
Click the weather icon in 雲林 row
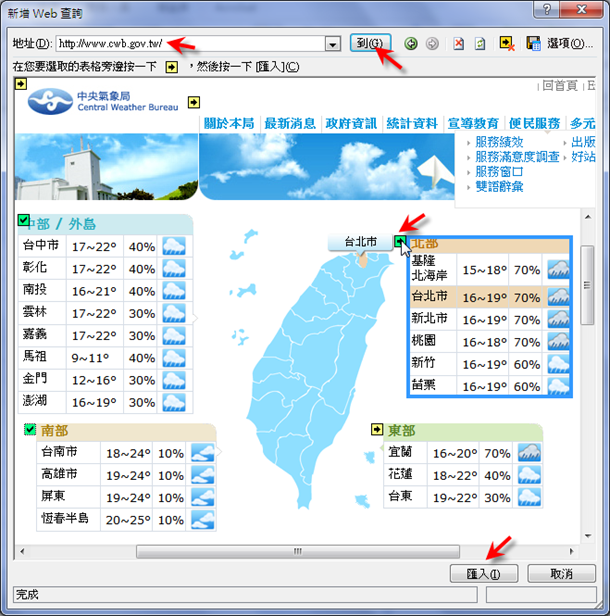pyautogui.click(x=174, y=314)
